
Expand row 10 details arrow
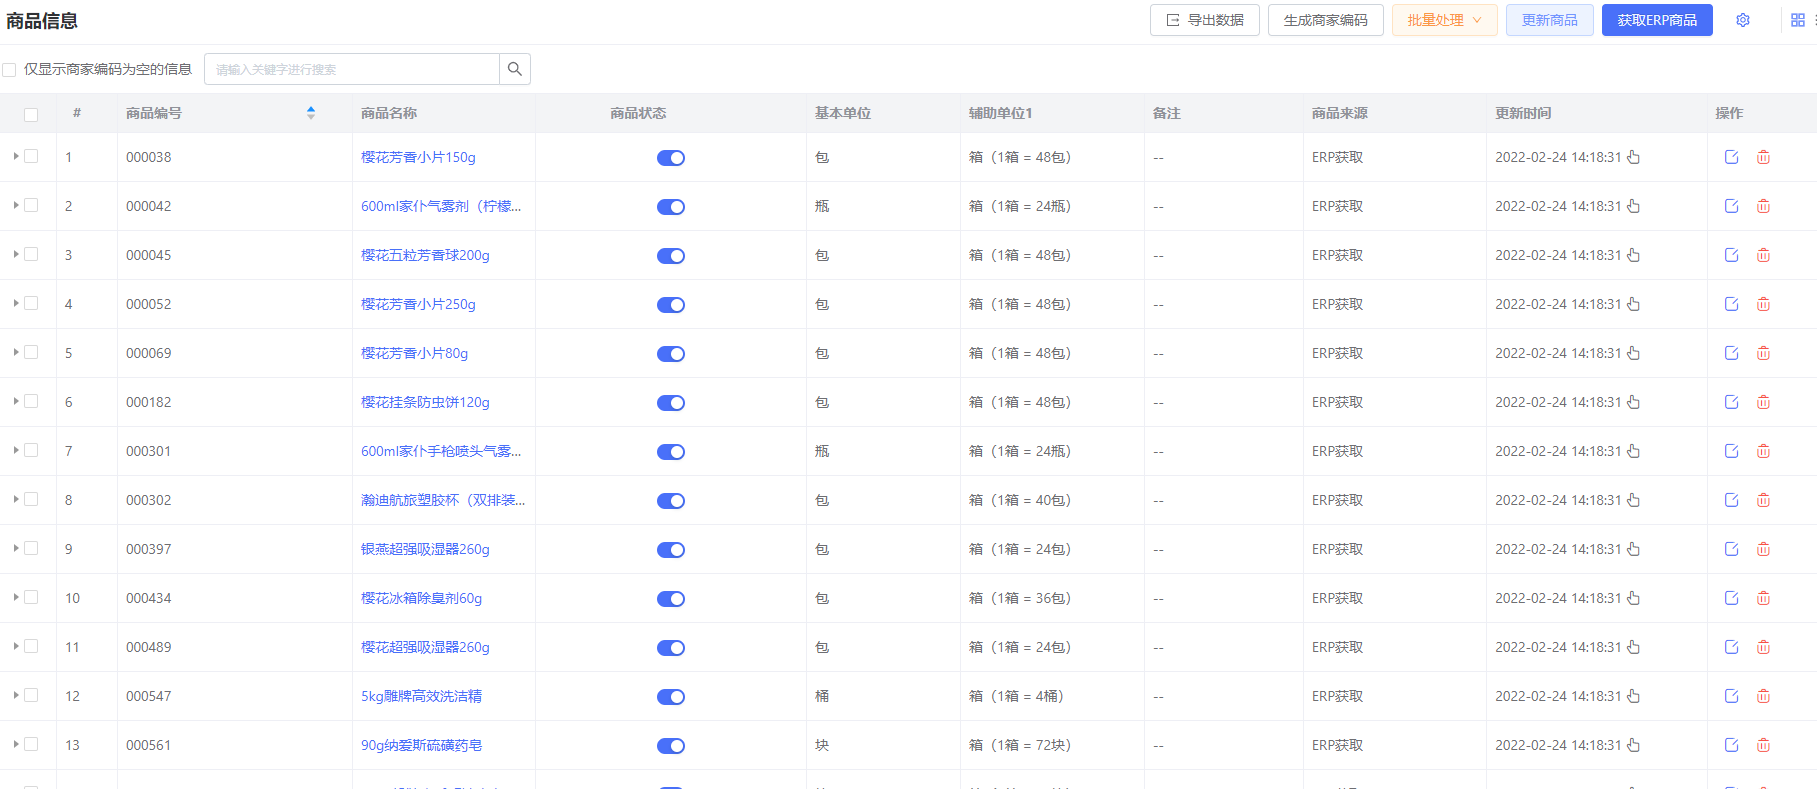16,597
